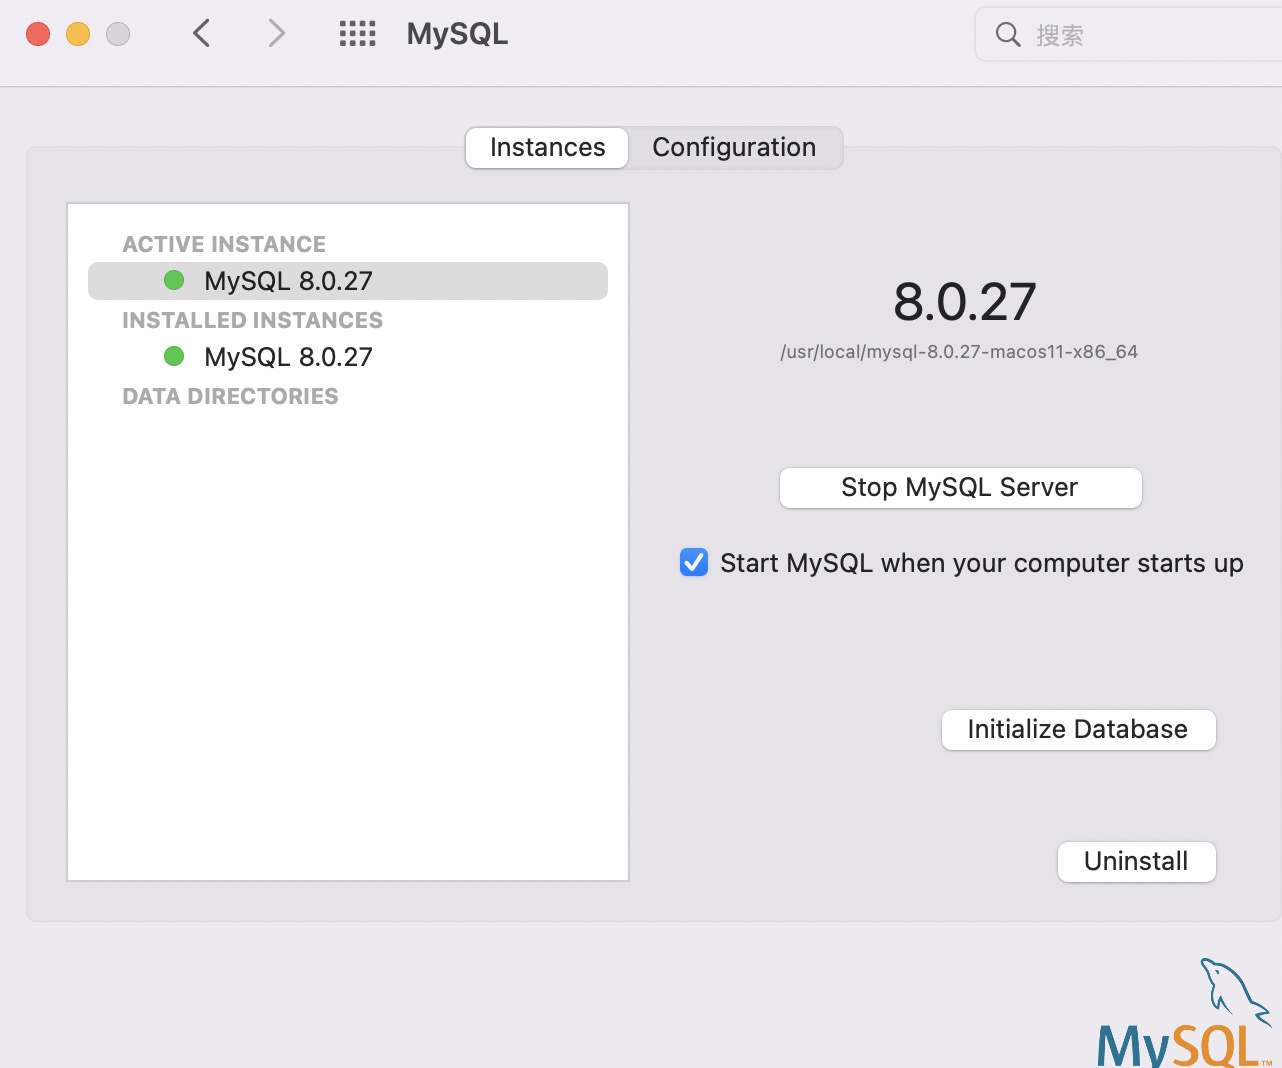
Task: Click the ACTIVE INSTANCE header
Action: pos(224,245)
